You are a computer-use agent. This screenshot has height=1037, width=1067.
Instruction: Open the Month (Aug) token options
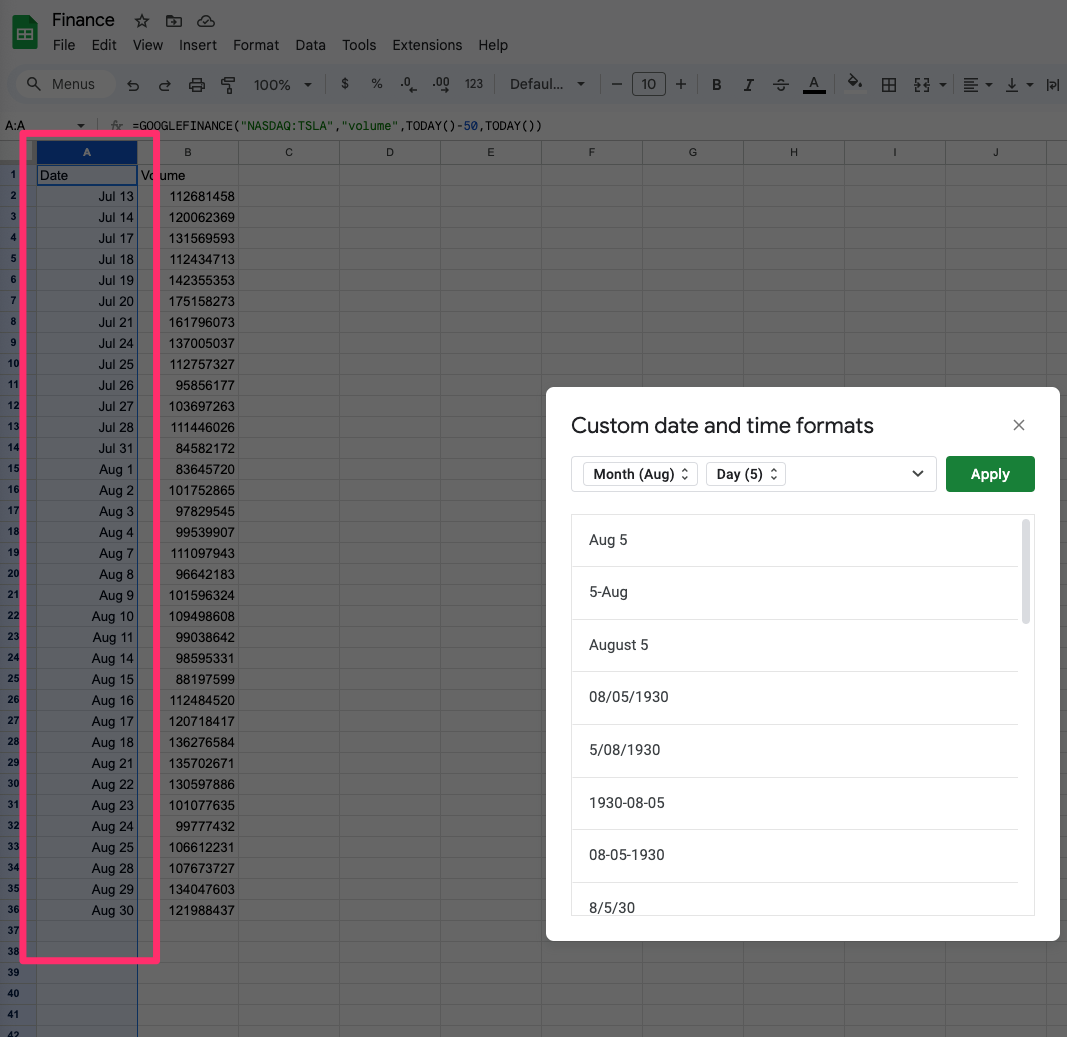pyautogui.click(x=640, y=474)
